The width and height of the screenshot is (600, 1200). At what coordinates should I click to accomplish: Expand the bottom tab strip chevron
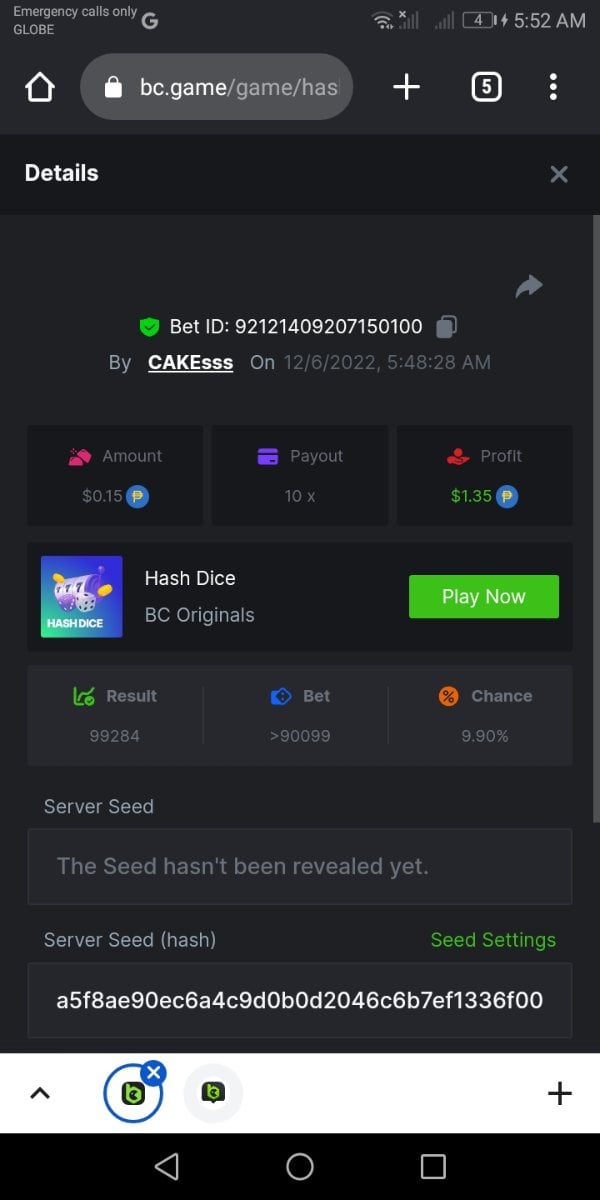[x=40, y=1093]
